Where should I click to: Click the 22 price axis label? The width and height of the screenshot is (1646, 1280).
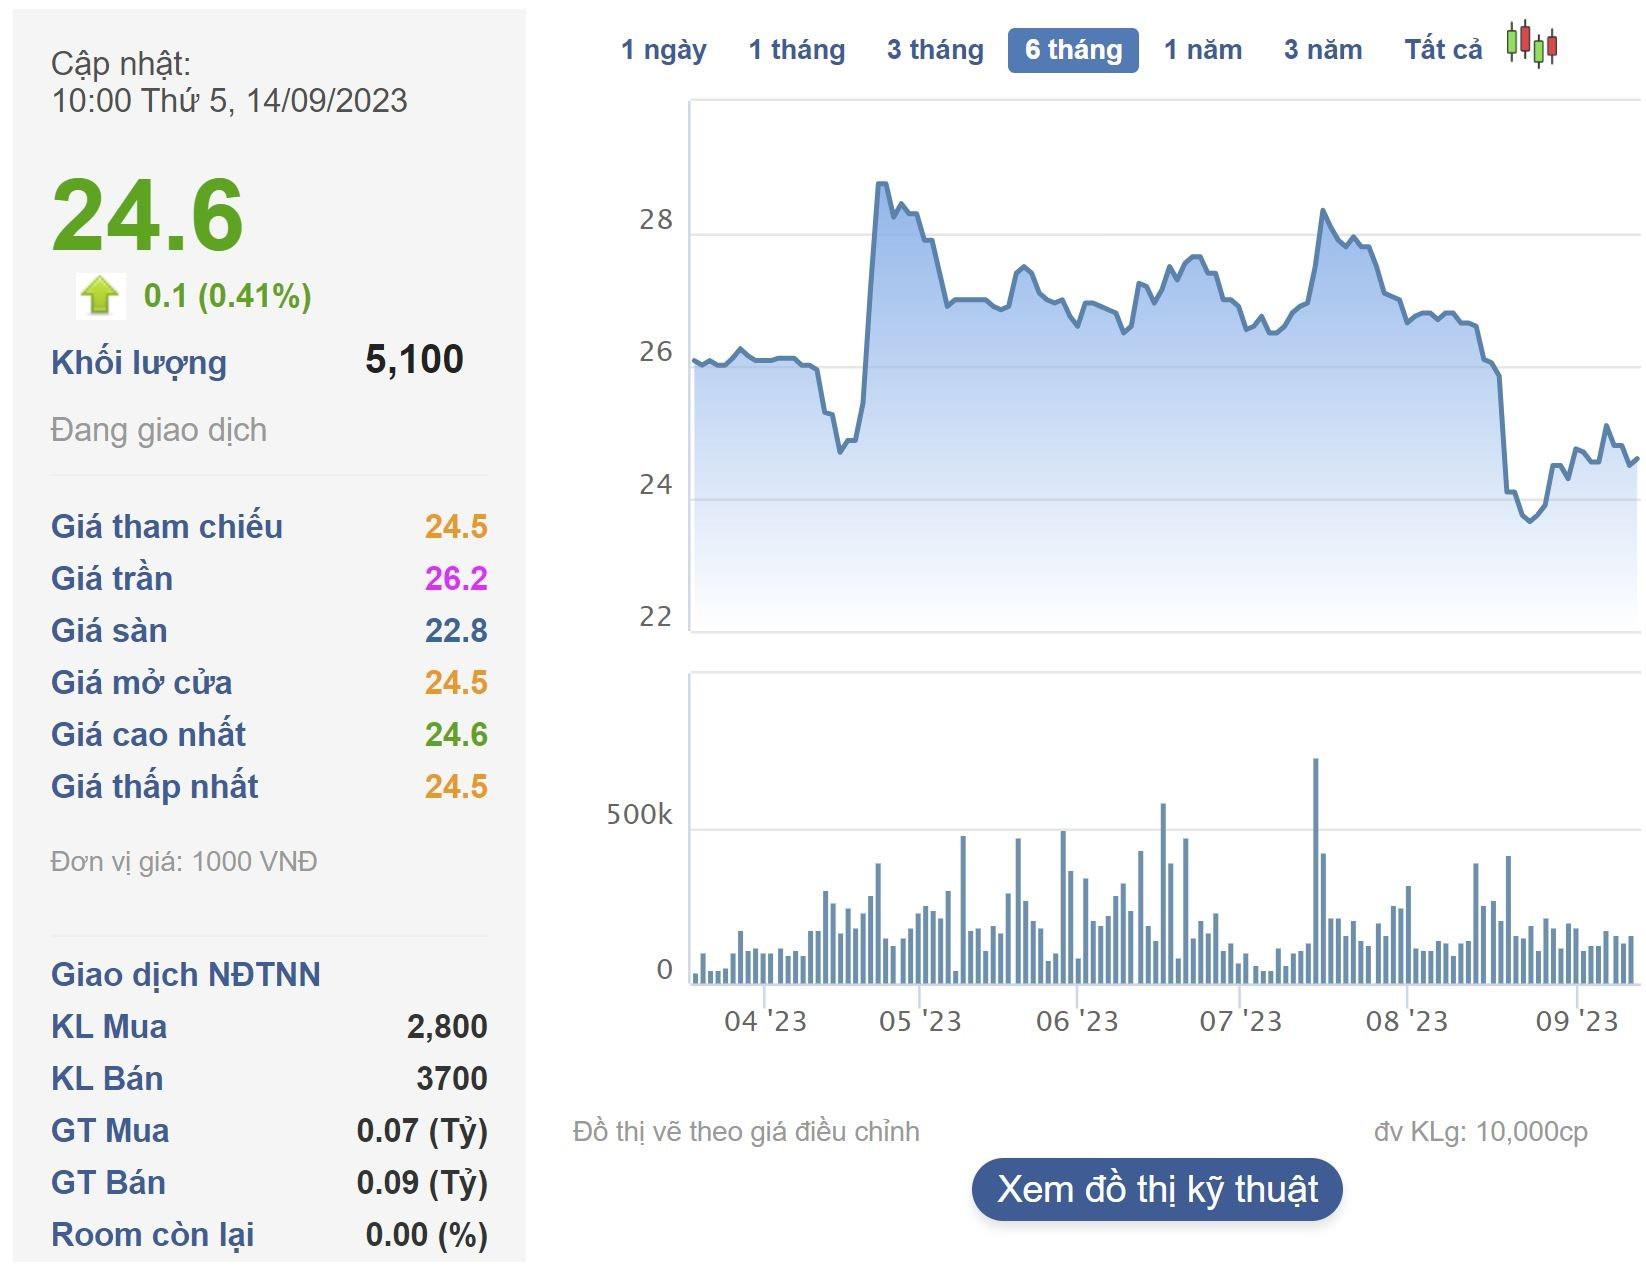[656, 617]
